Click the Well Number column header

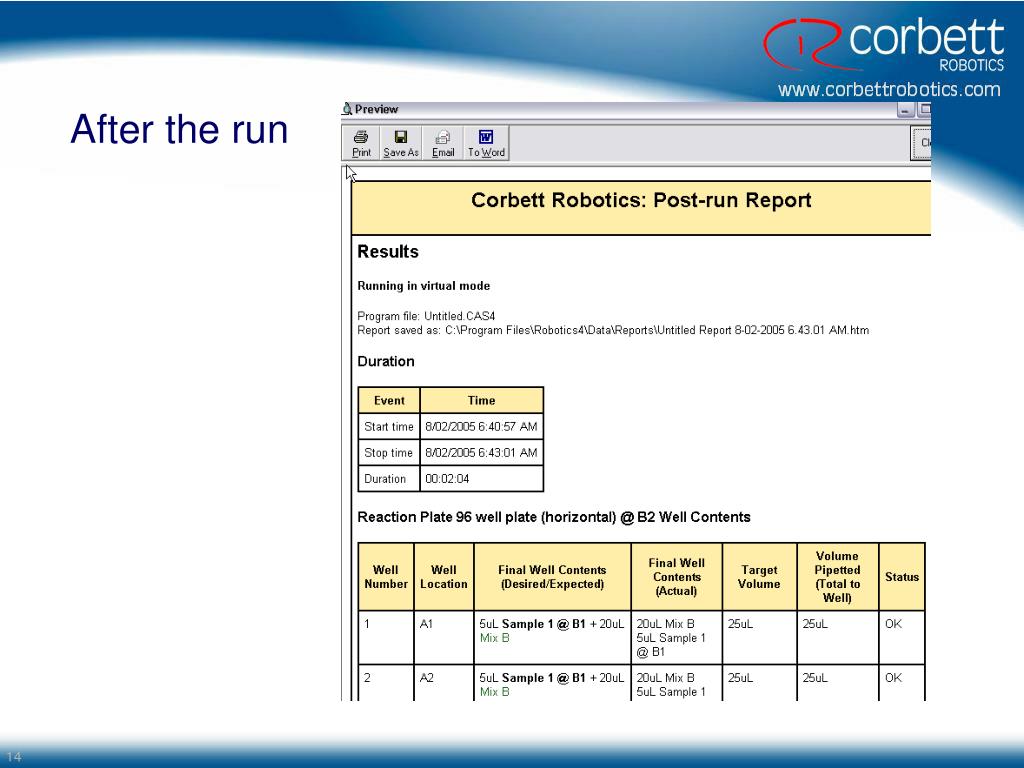click(386, 577)
